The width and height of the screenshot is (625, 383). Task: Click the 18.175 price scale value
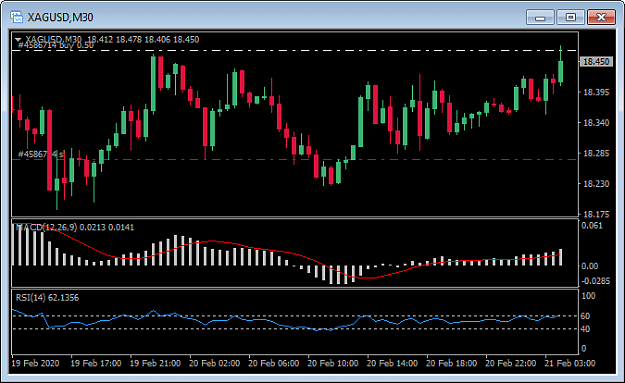tap(596, 214)
